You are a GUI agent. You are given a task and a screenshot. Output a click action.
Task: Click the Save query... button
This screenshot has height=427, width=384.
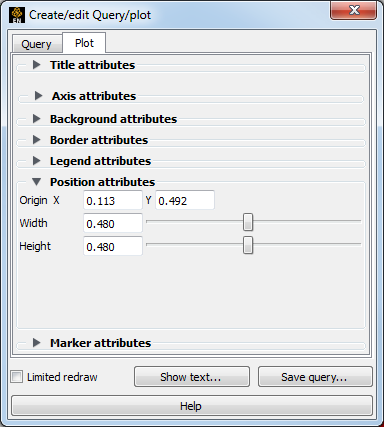(315, 377)
